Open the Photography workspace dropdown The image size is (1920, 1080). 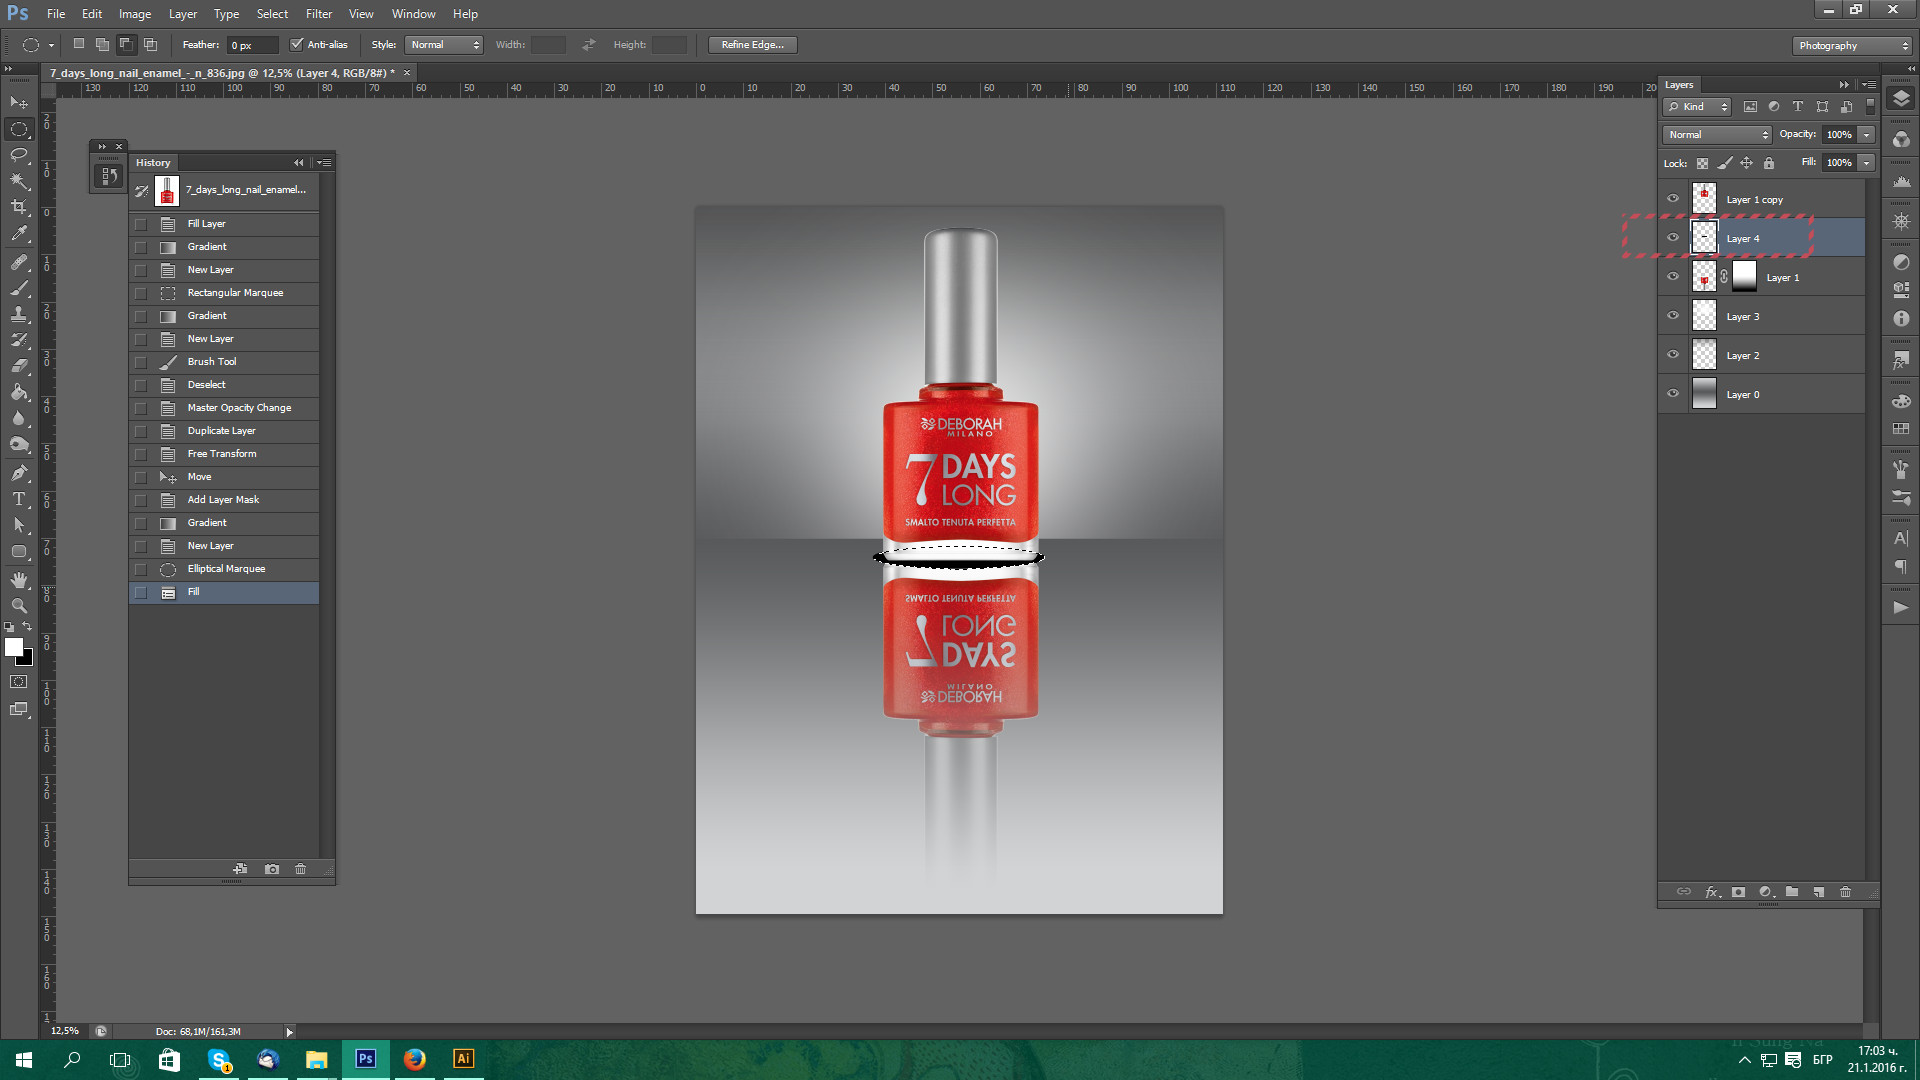1852,45
